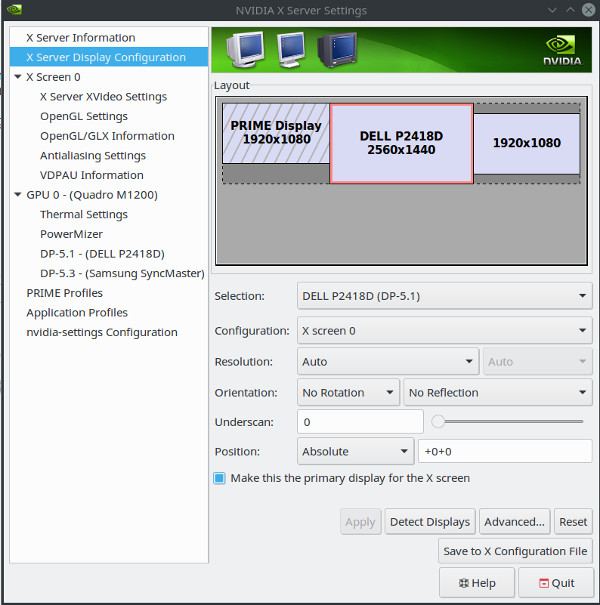The image size is (600, 605).
Task: Open X Server Information page
Action: [81, 38]
